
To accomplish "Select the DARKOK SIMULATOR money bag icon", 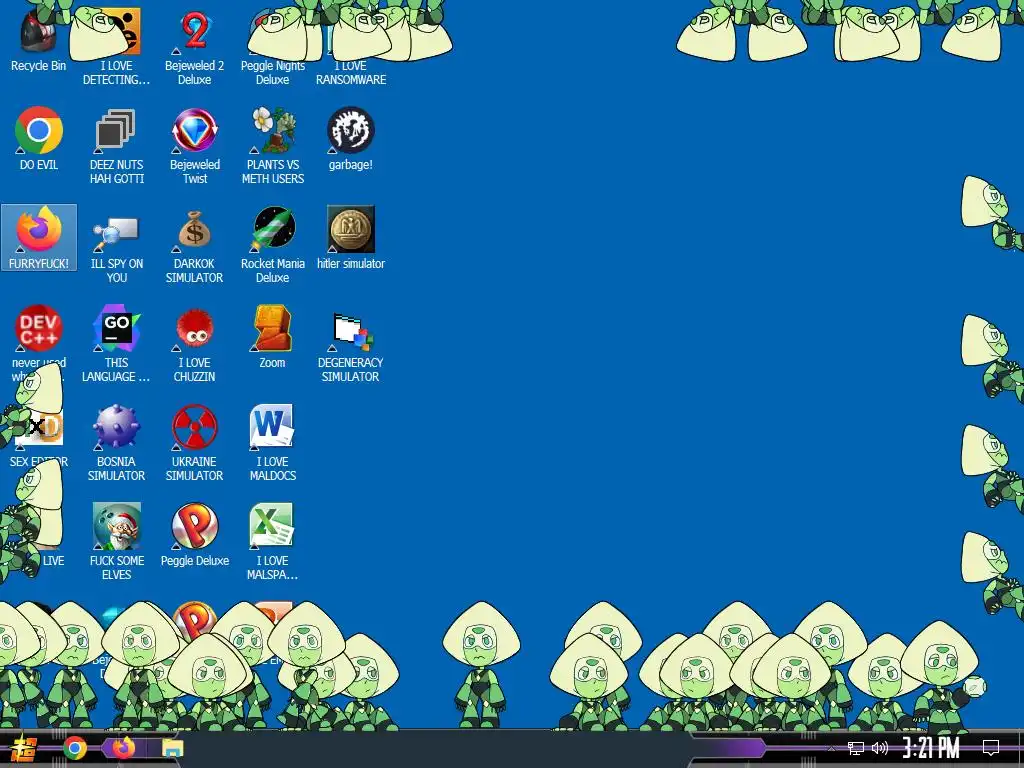I will [195, 229].
